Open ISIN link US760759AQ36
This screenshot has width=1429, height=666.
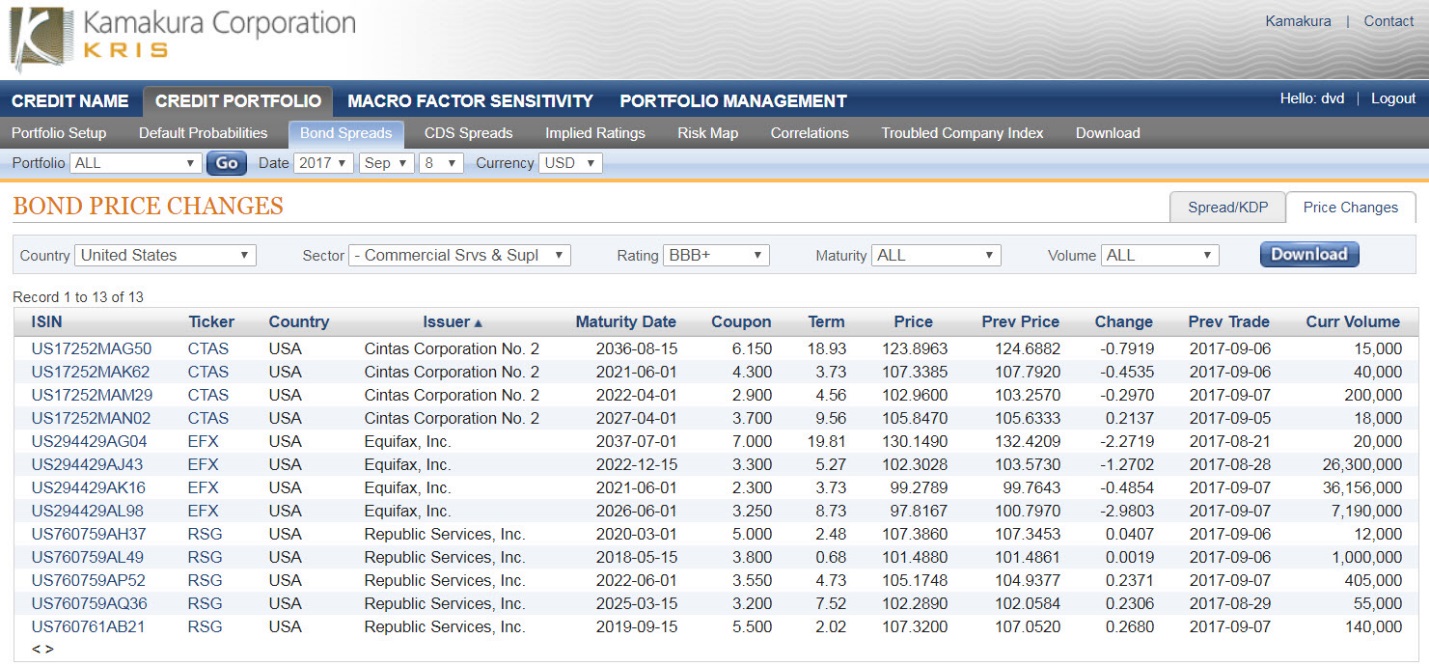tap(89, 603)
